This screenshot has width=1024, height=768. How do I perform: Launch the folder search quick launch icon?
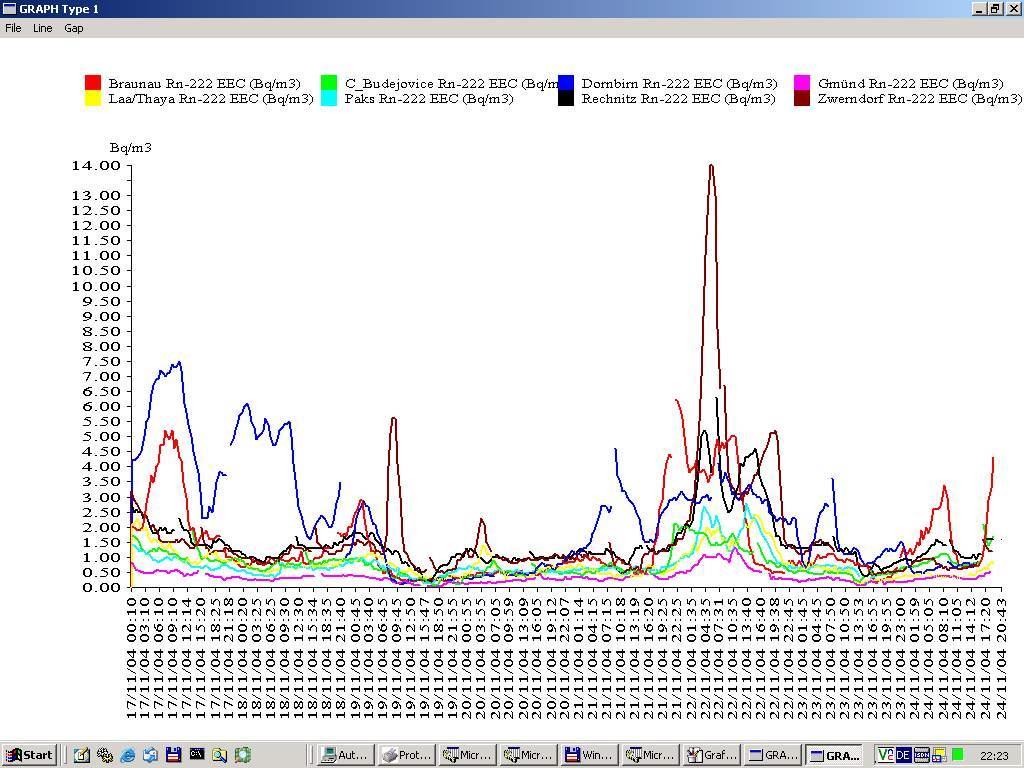[219, 755]
